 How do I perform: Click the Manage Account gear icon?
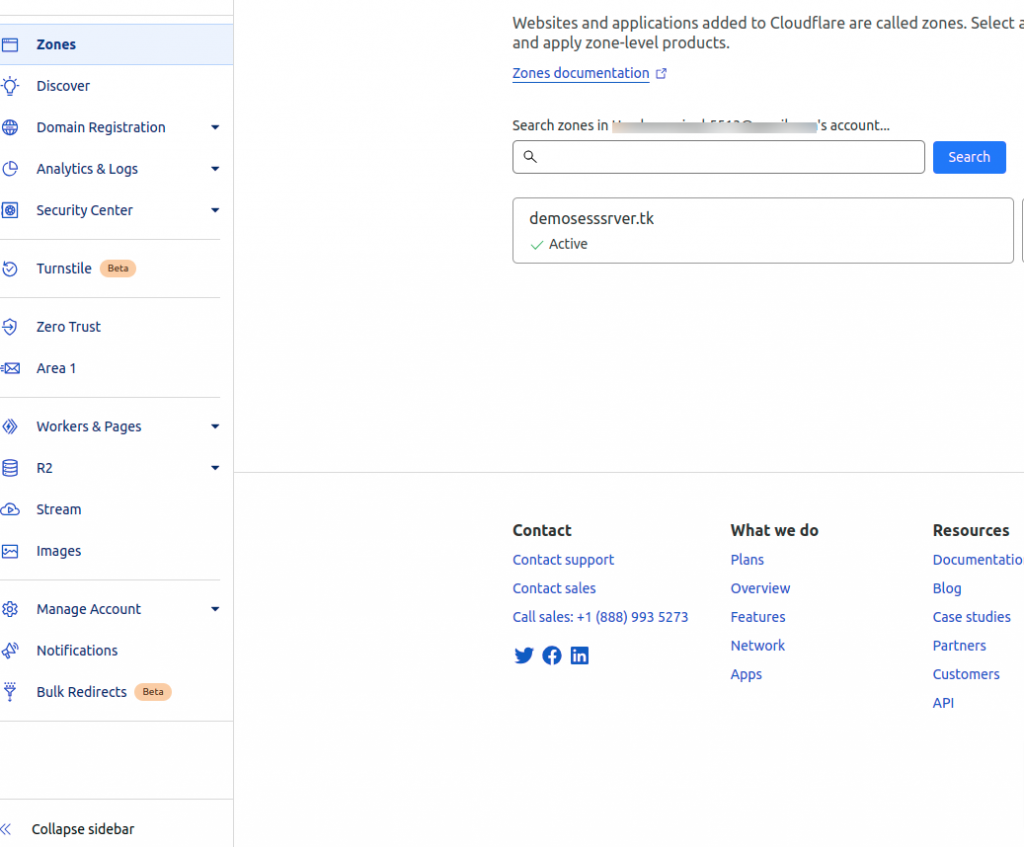(10, 609)
